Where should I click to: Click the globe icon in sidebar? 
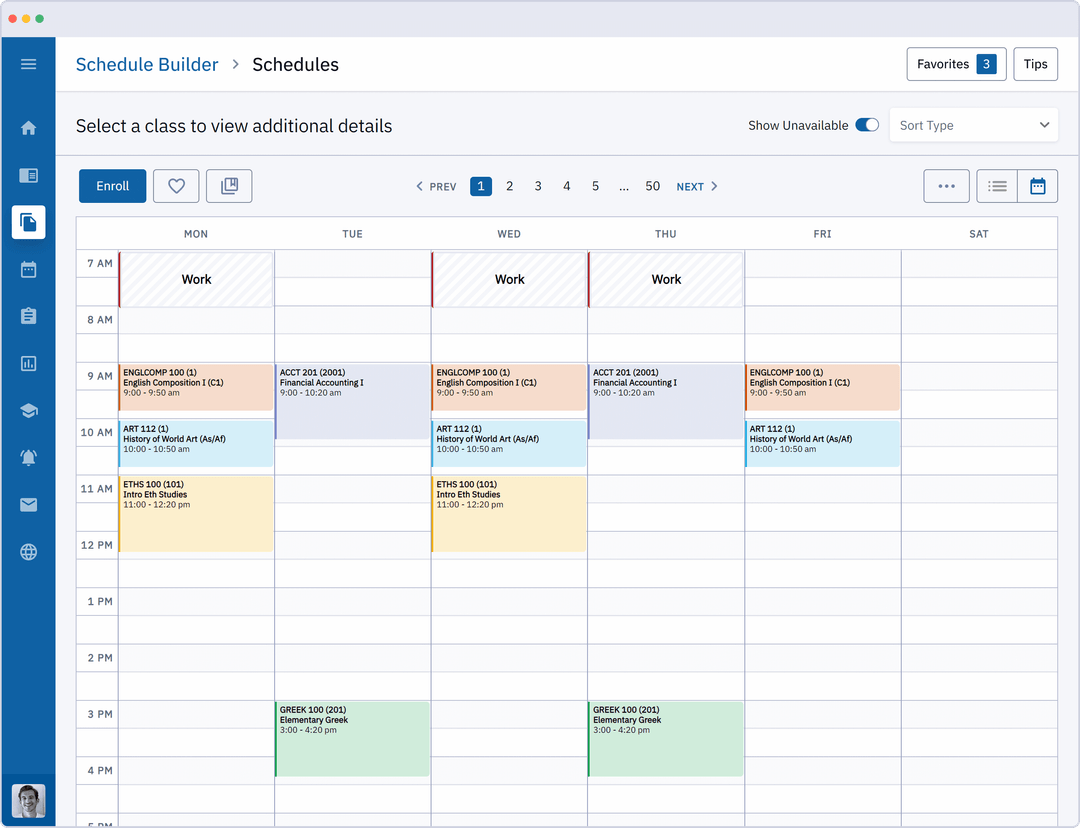(28, 552)
